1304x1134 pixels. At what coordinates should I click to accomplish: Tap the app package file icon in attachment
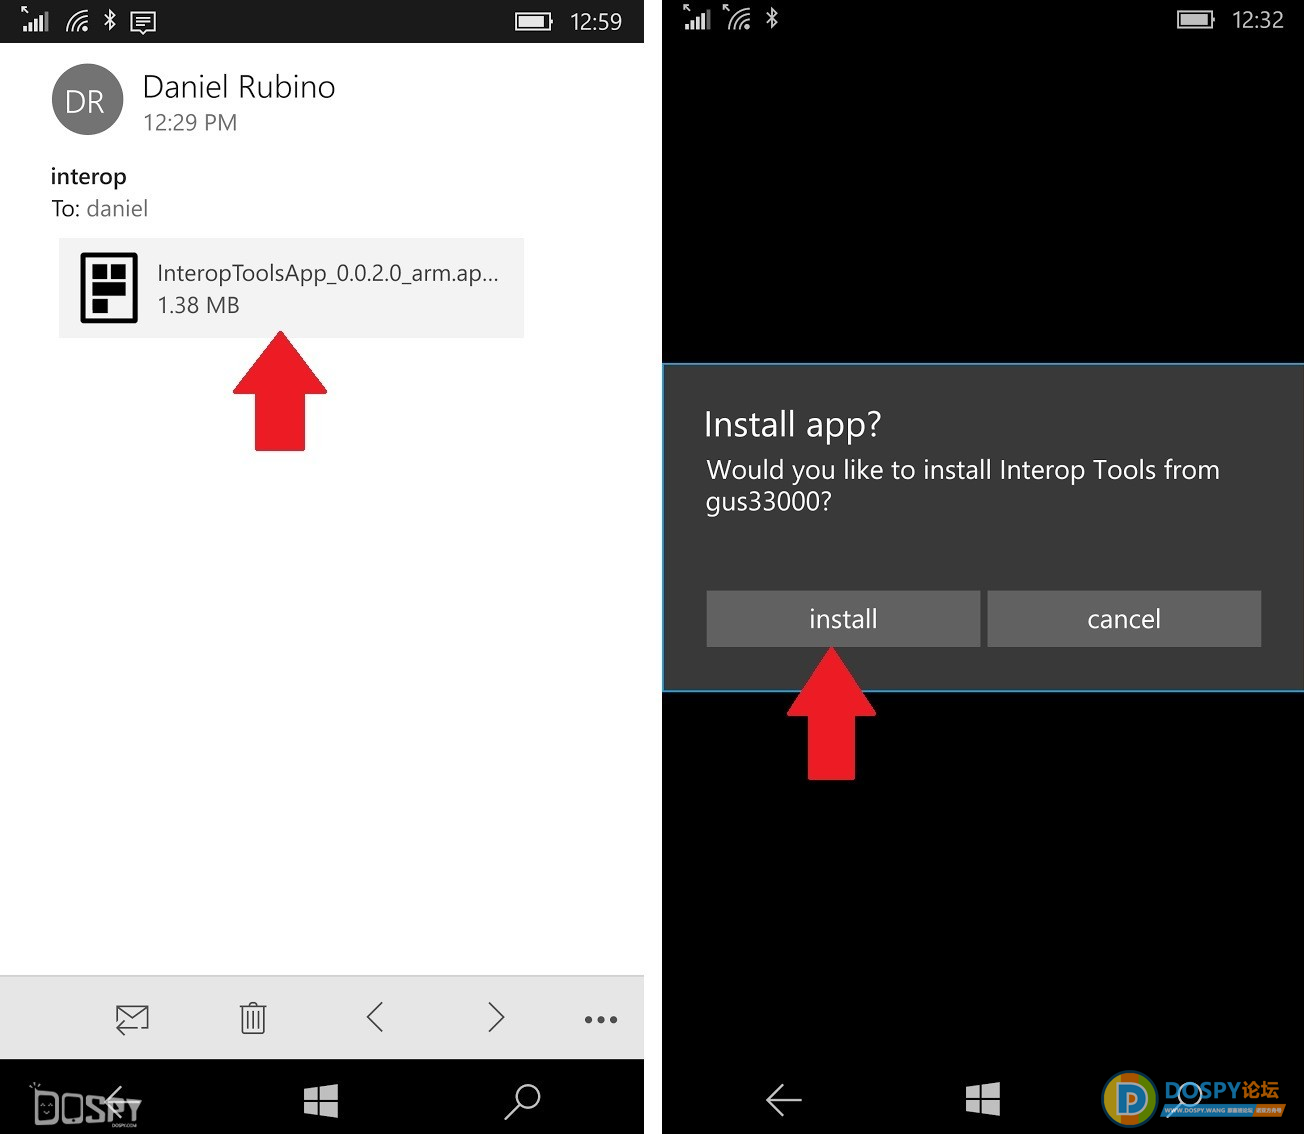click(109, 288)
